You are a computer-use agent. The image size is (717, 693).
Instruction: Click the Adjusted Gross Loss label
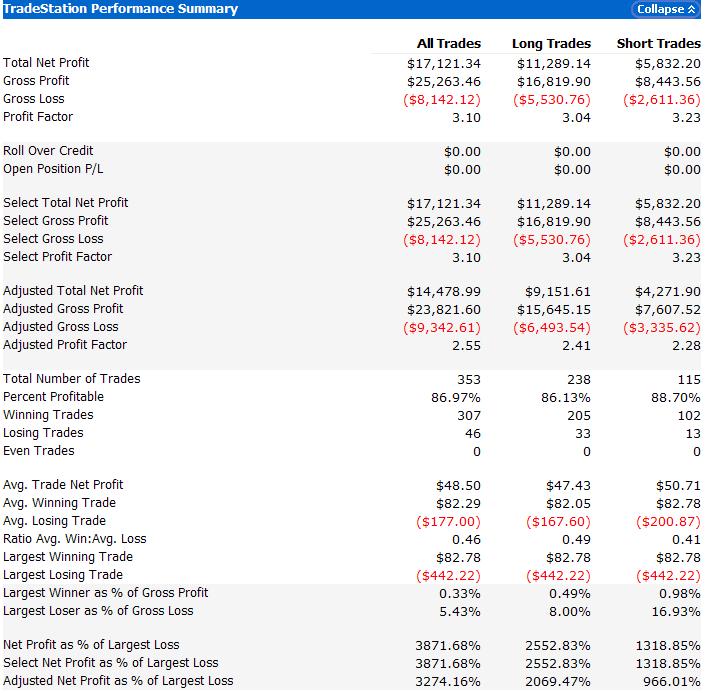(61, 327)
